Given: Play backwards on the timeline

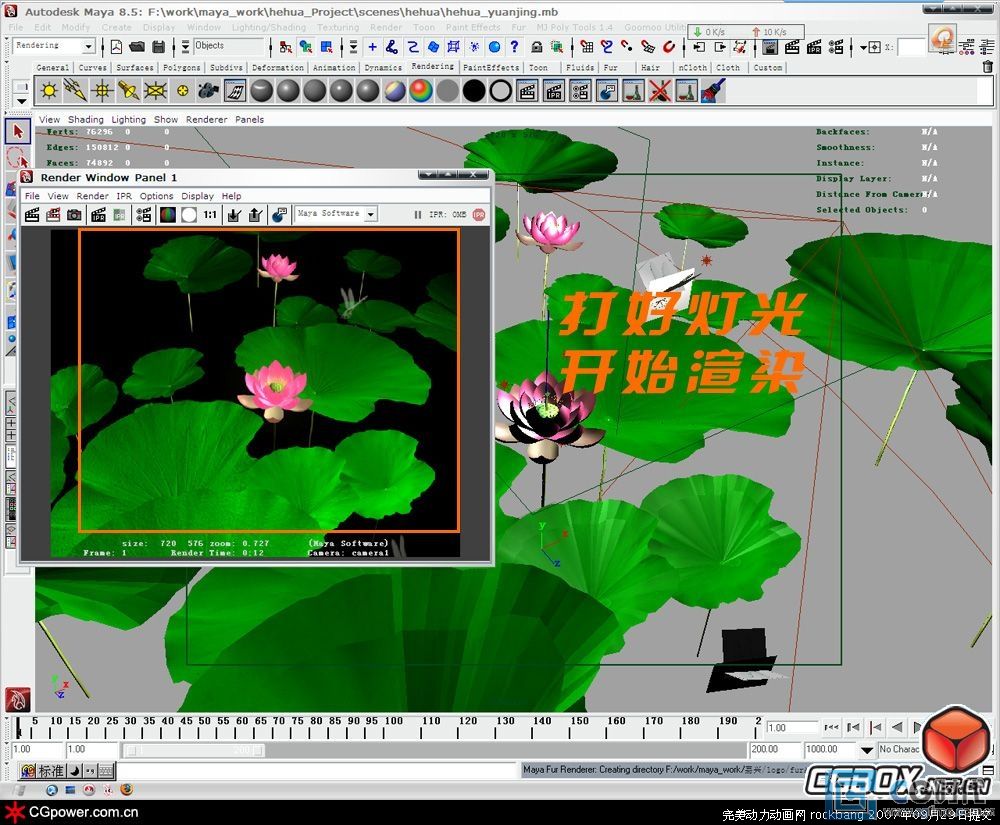Looking at the screenshot, I should [x=897, y=727].
